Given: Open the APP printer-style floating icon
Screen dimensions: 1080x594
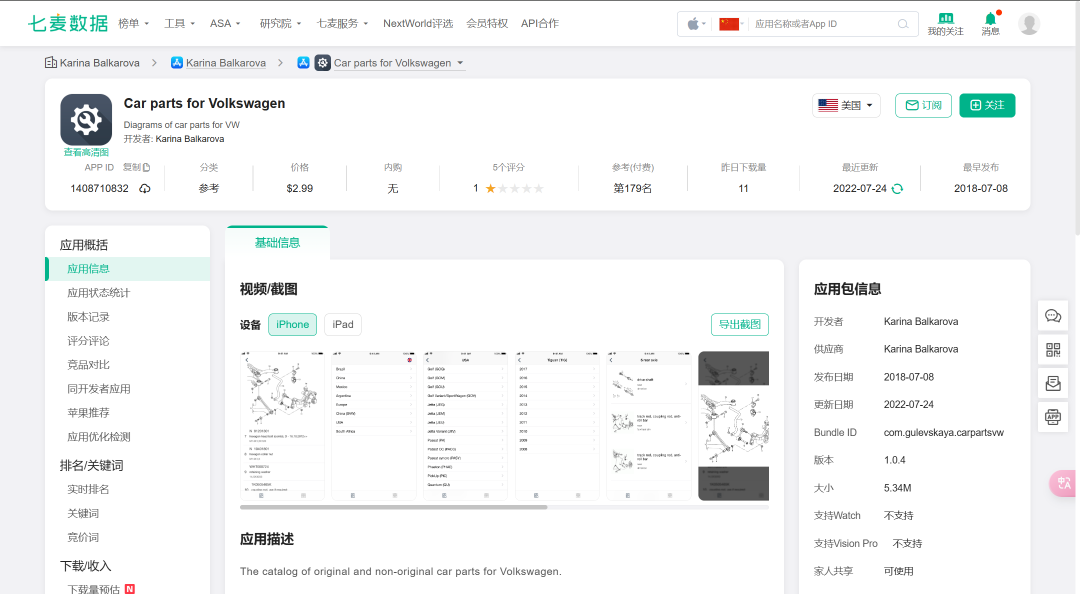Looking at the screenshot, I should 1053,416.
